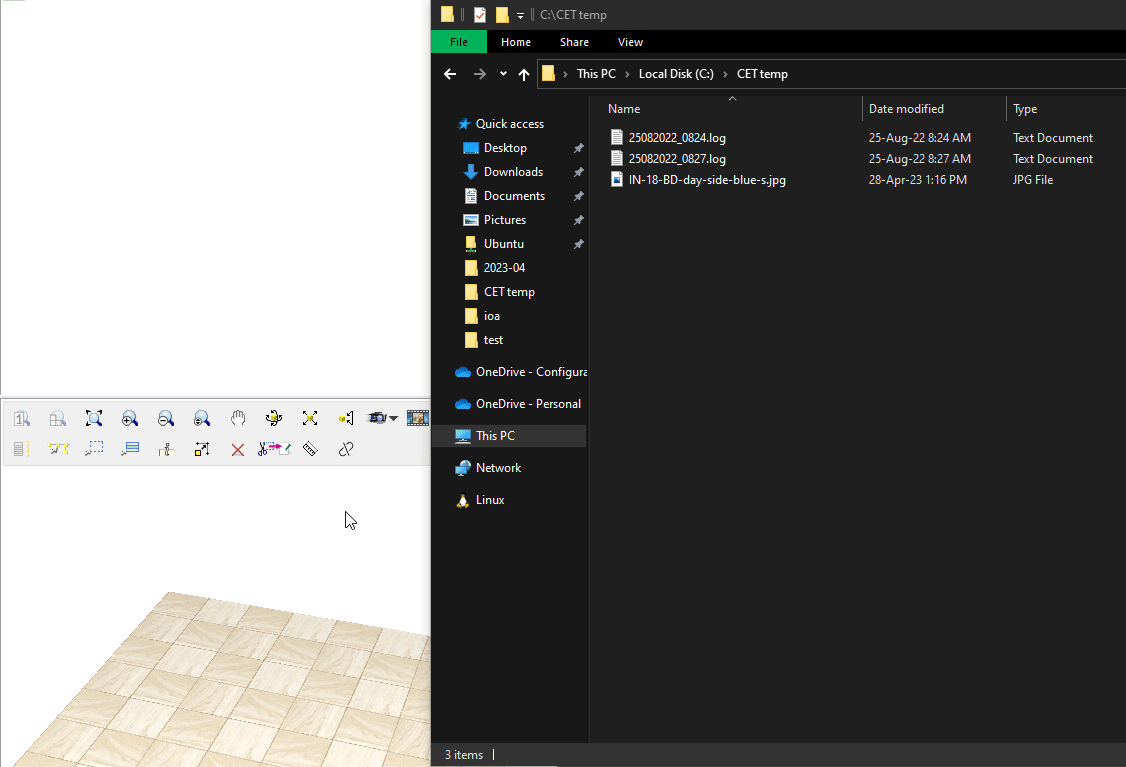Open 2023-04 folder in sidebar
1126x767 pixels.
pyautogui.click(x=504, y=268)
